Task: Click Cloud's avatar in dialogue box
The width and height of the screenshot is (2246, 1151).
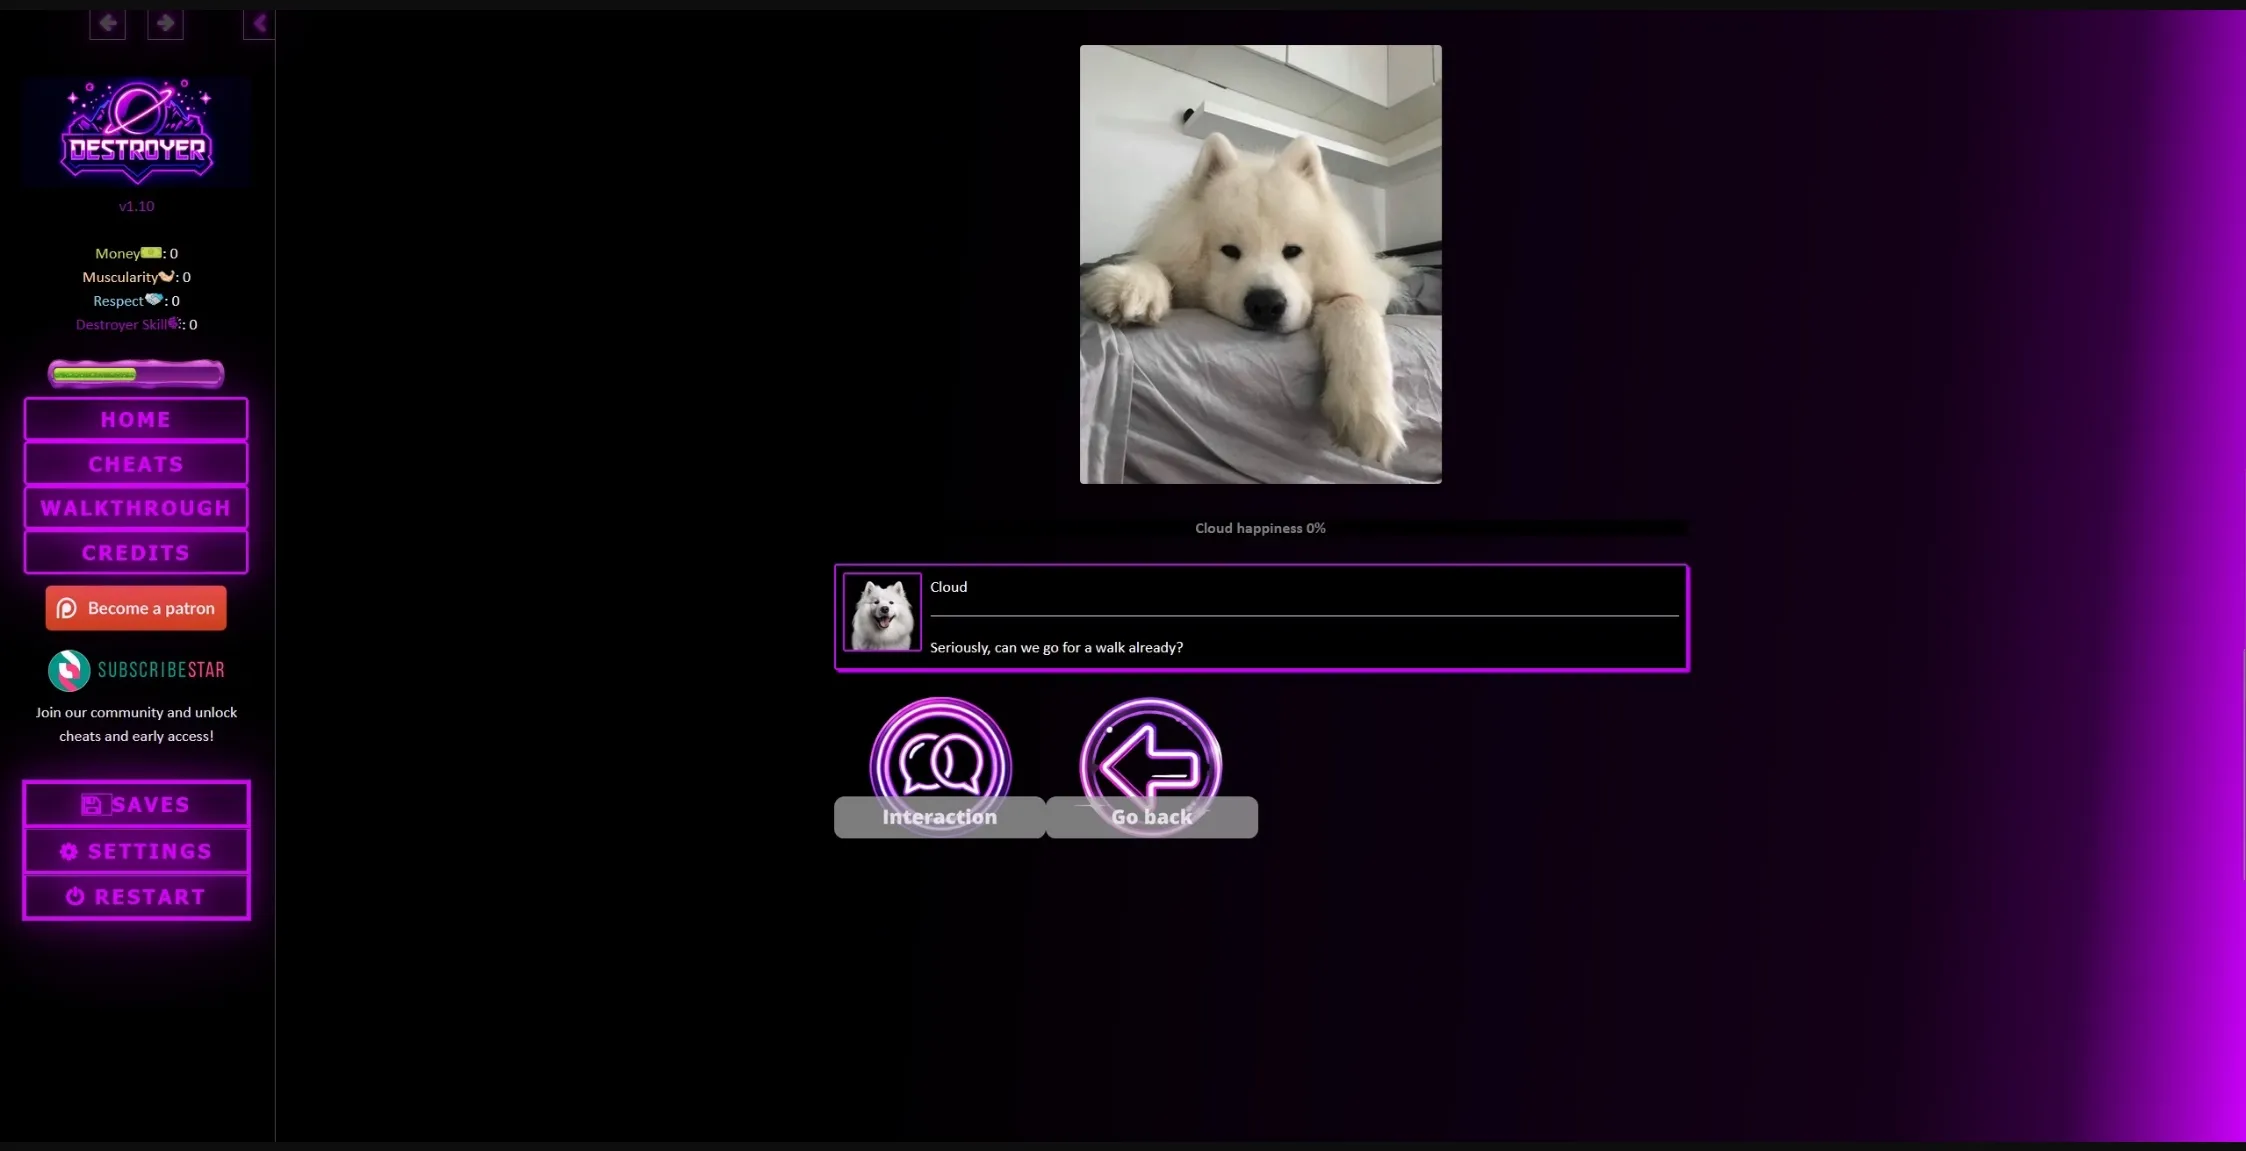Action: coord(882,612)
